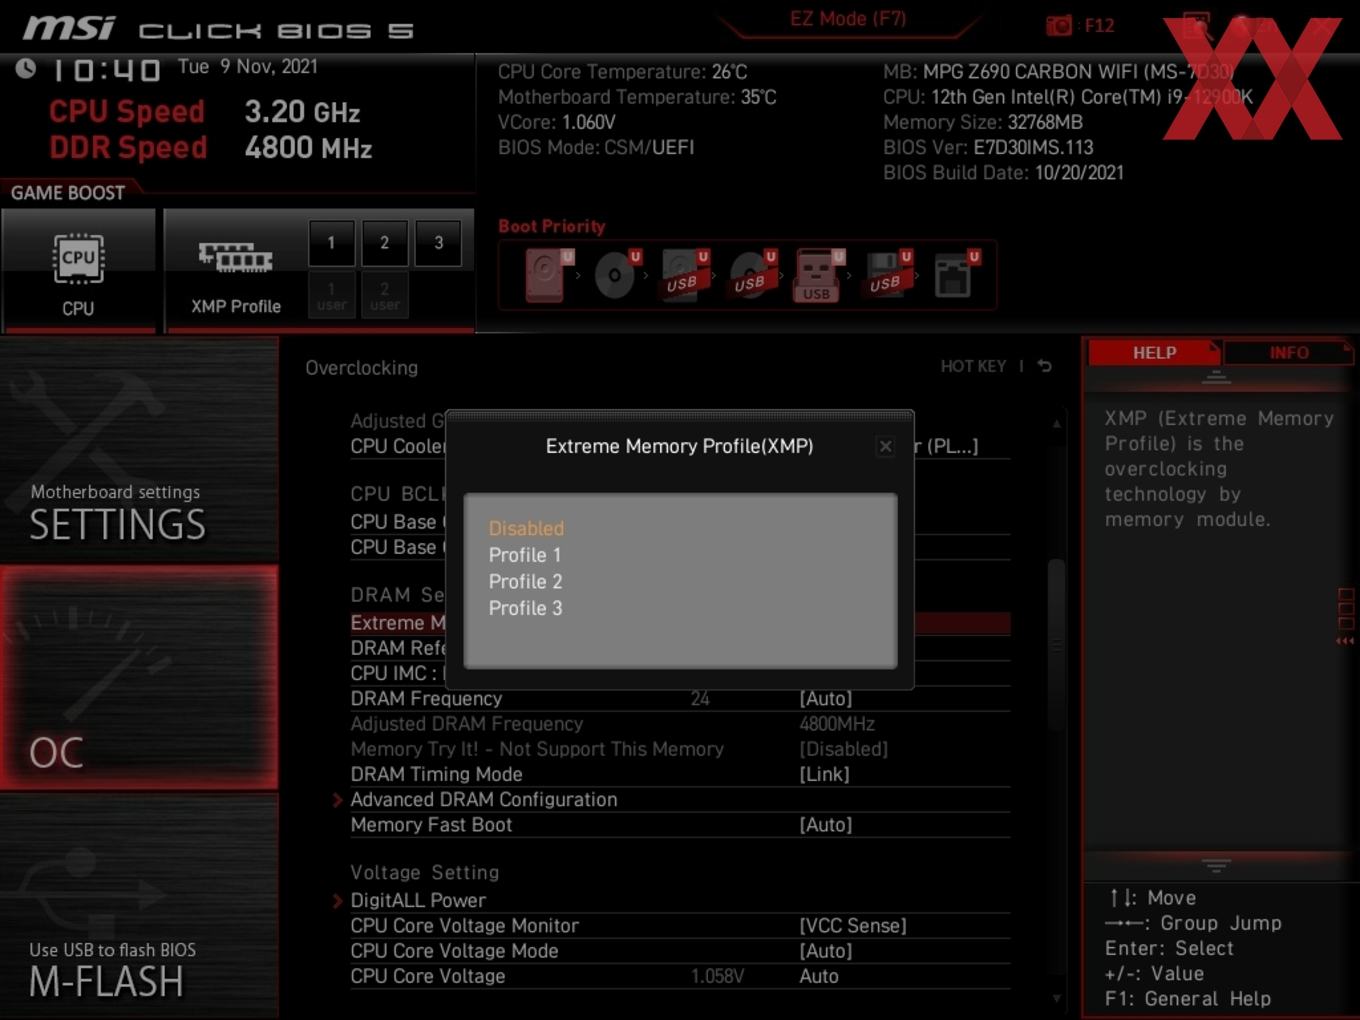The height and width of the screenshot is (1020, 1360).
Task: Switch to the INFO tab
Action: point(1288,352)
